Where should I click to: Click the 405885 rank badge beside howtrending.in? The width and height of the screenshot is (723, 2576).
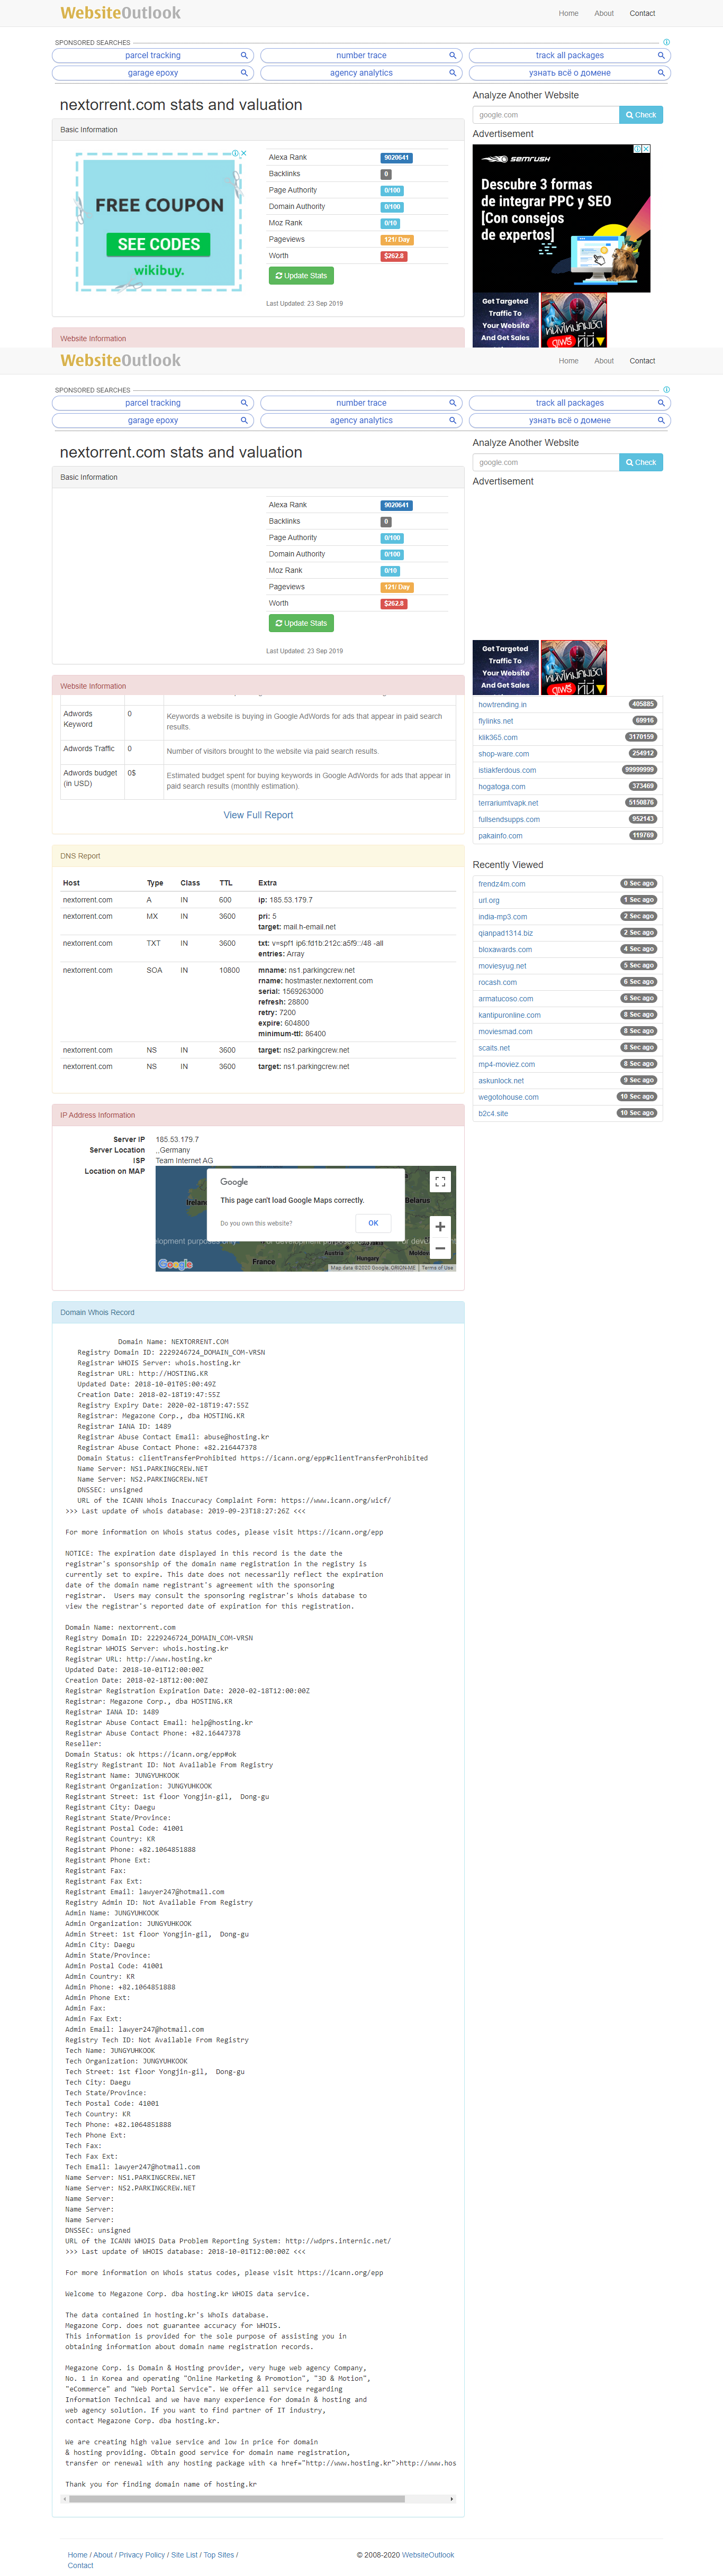[643, 705]
